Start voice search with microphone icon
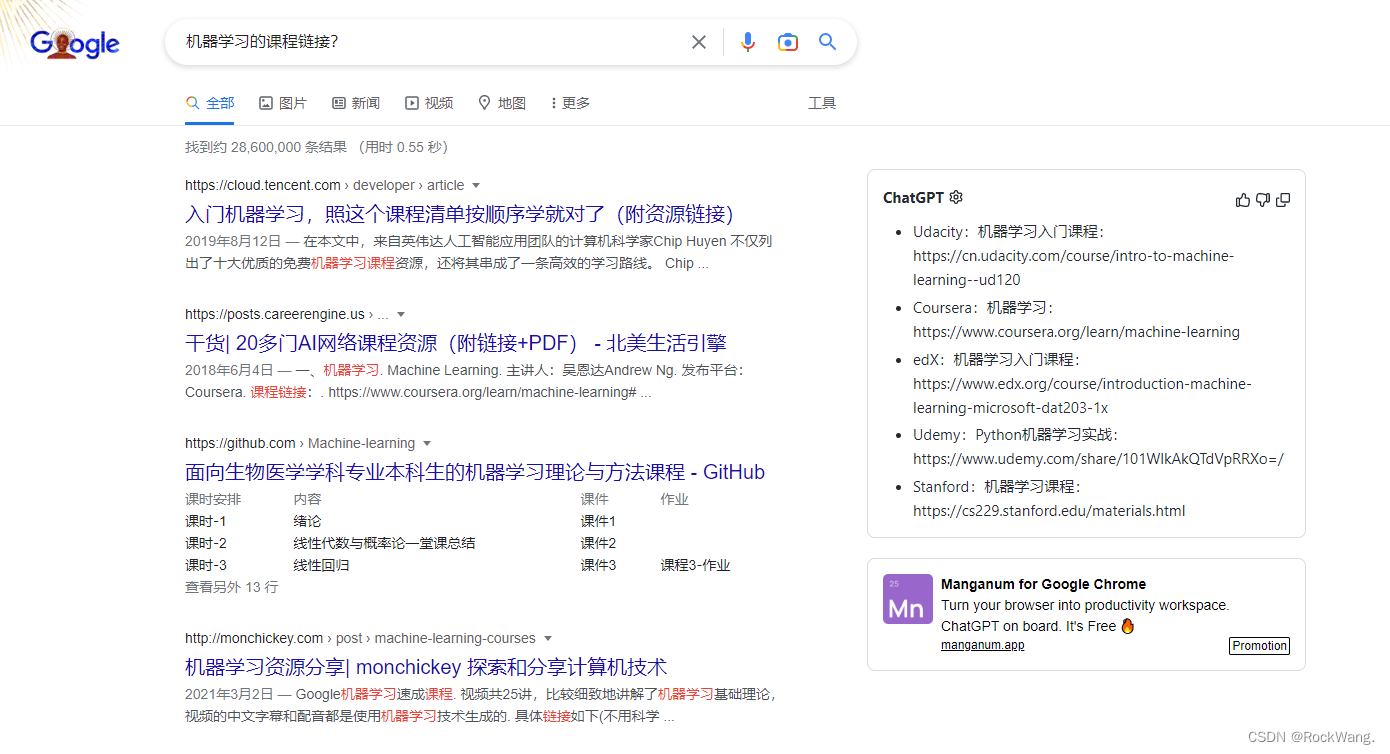 point(748,42)
